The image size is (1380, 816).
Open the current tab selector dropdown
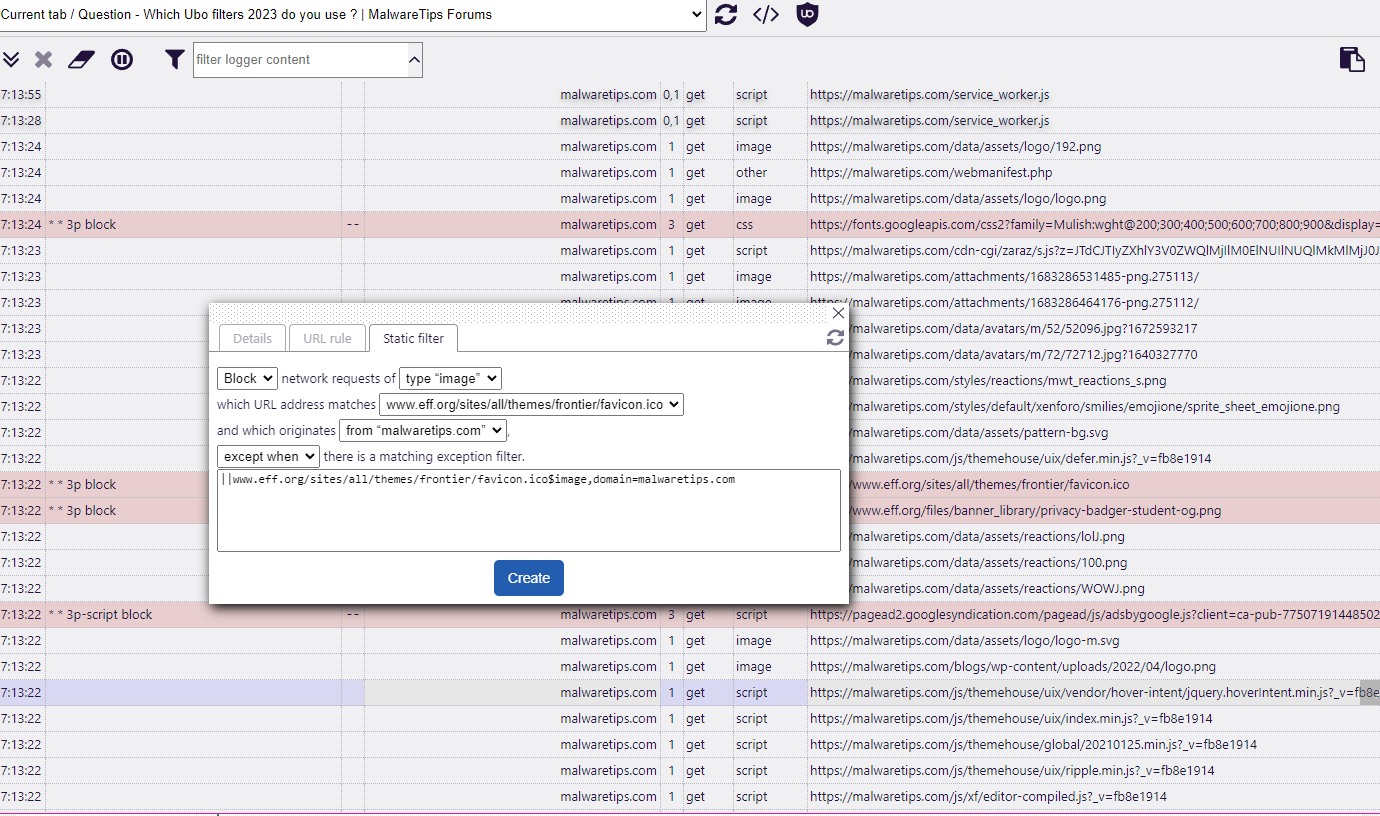(x=353, y=15)
